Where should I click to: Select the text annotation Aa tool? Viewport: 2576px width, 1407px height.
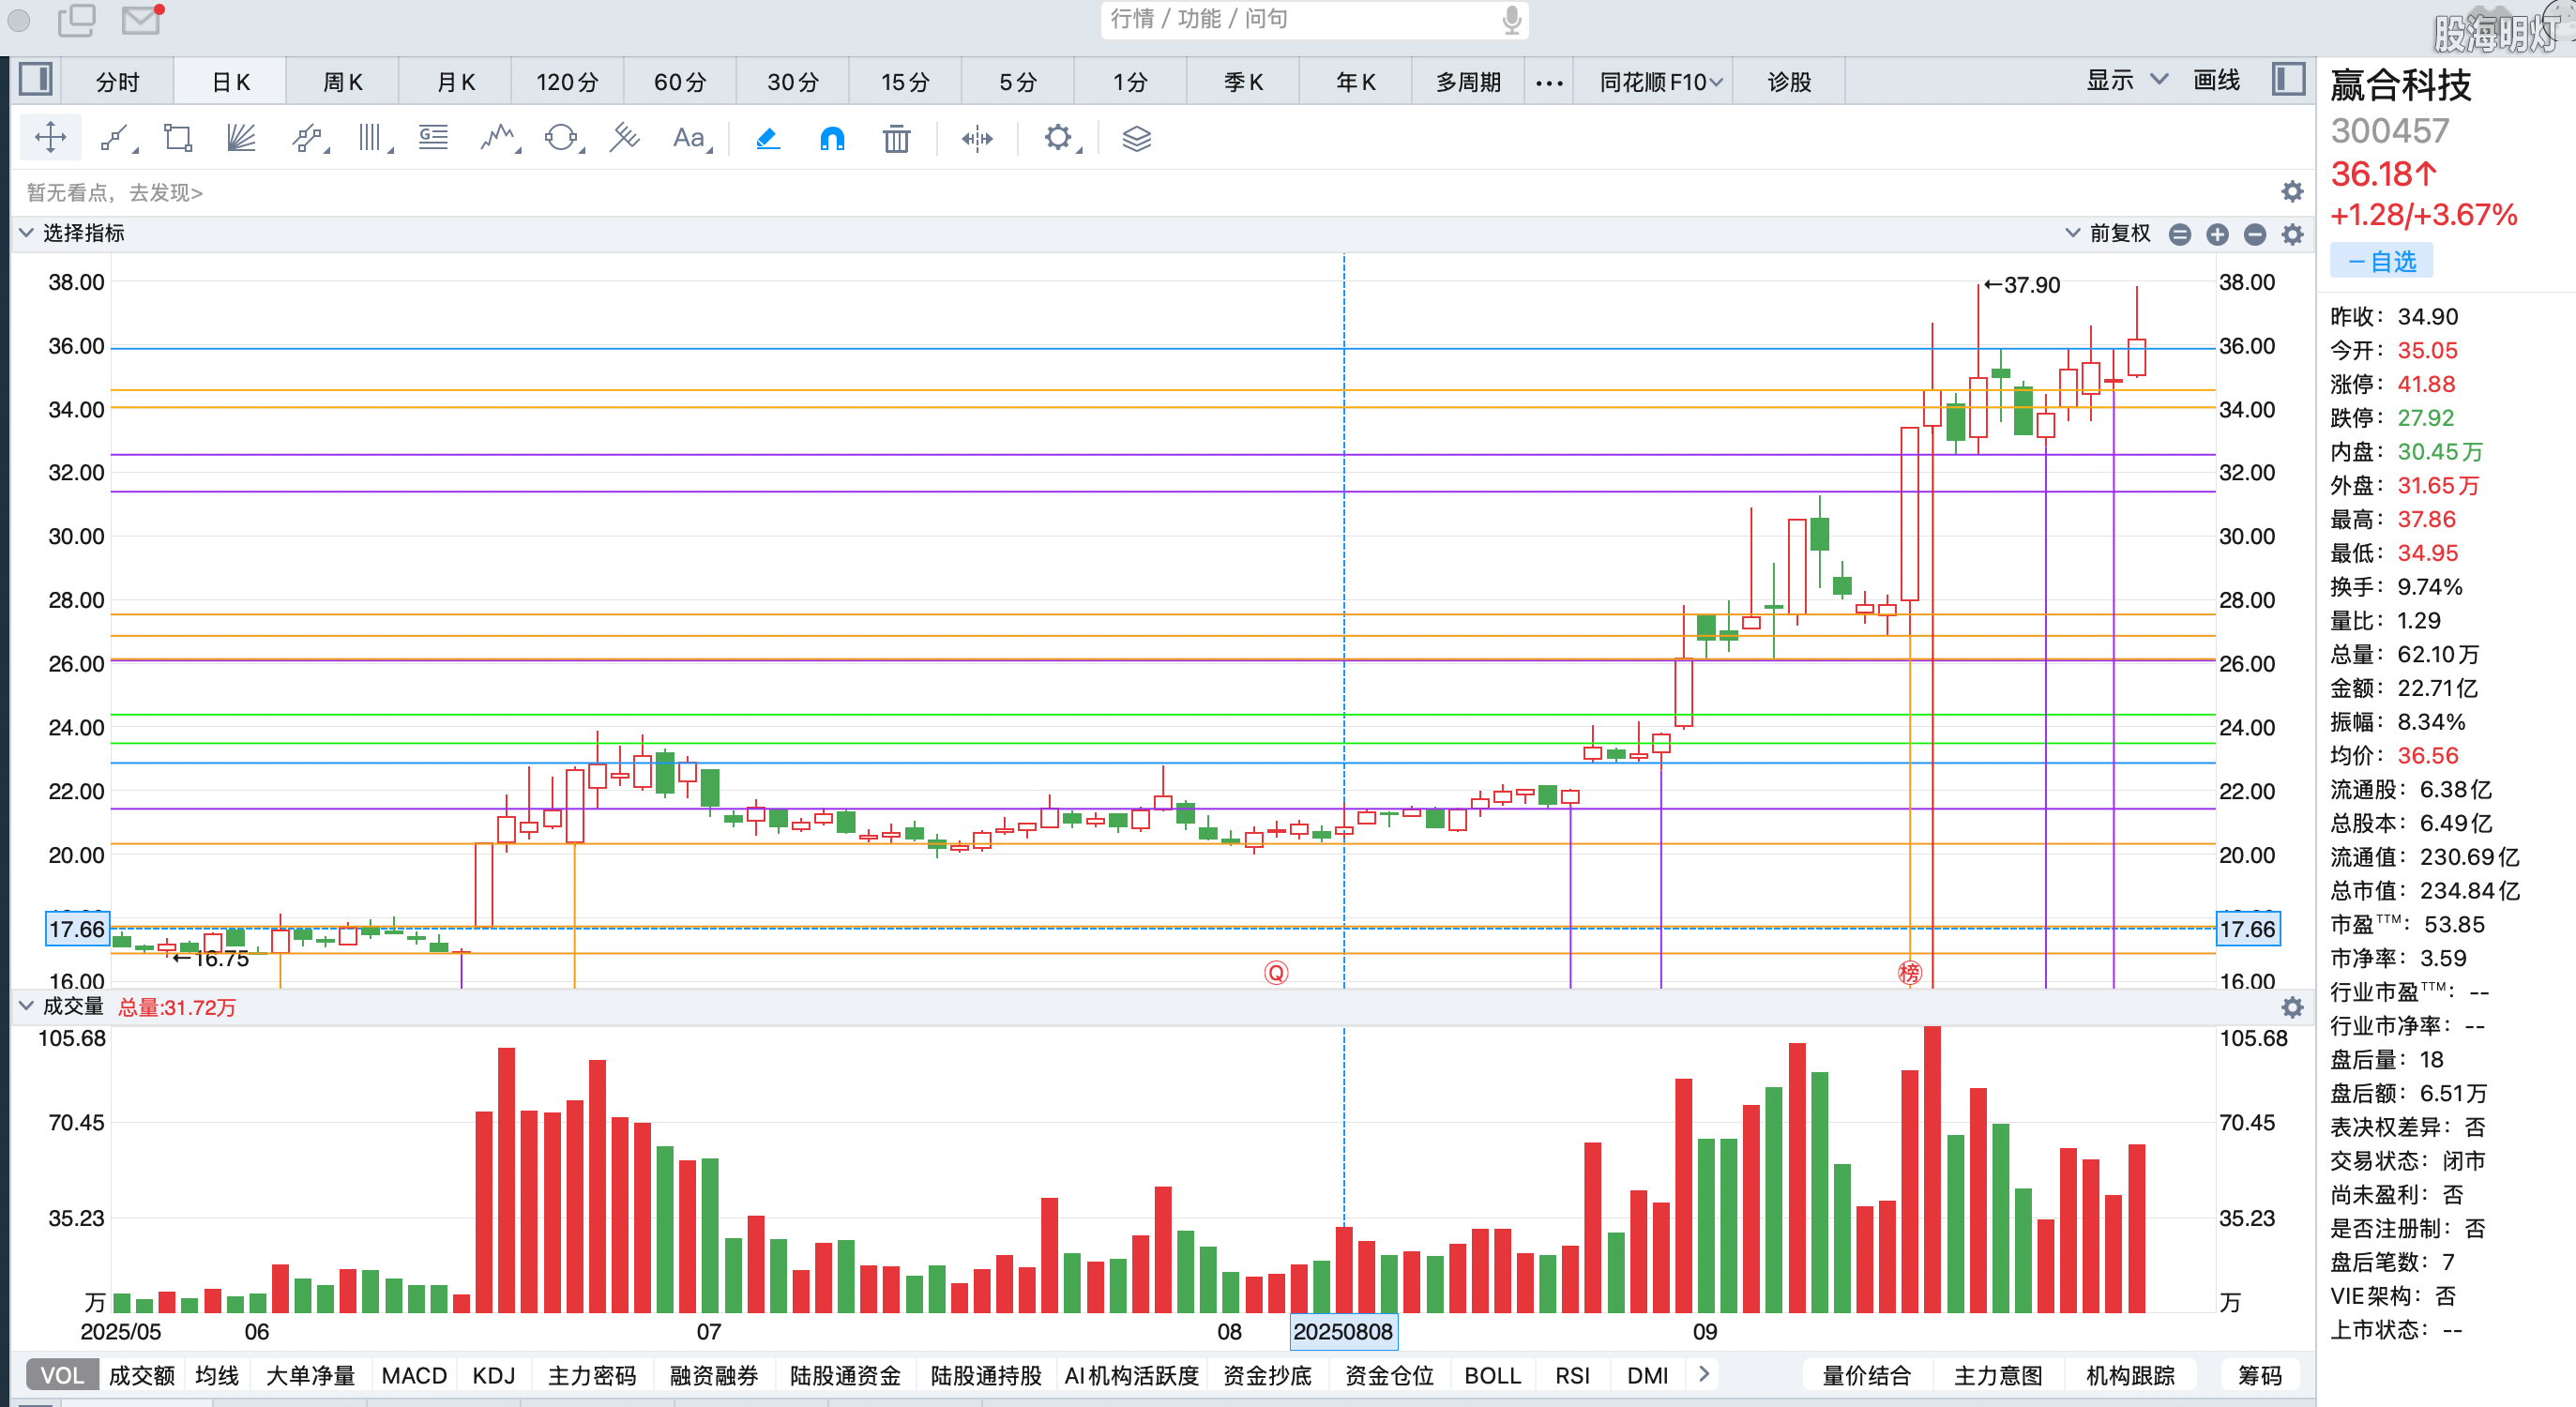689,138
